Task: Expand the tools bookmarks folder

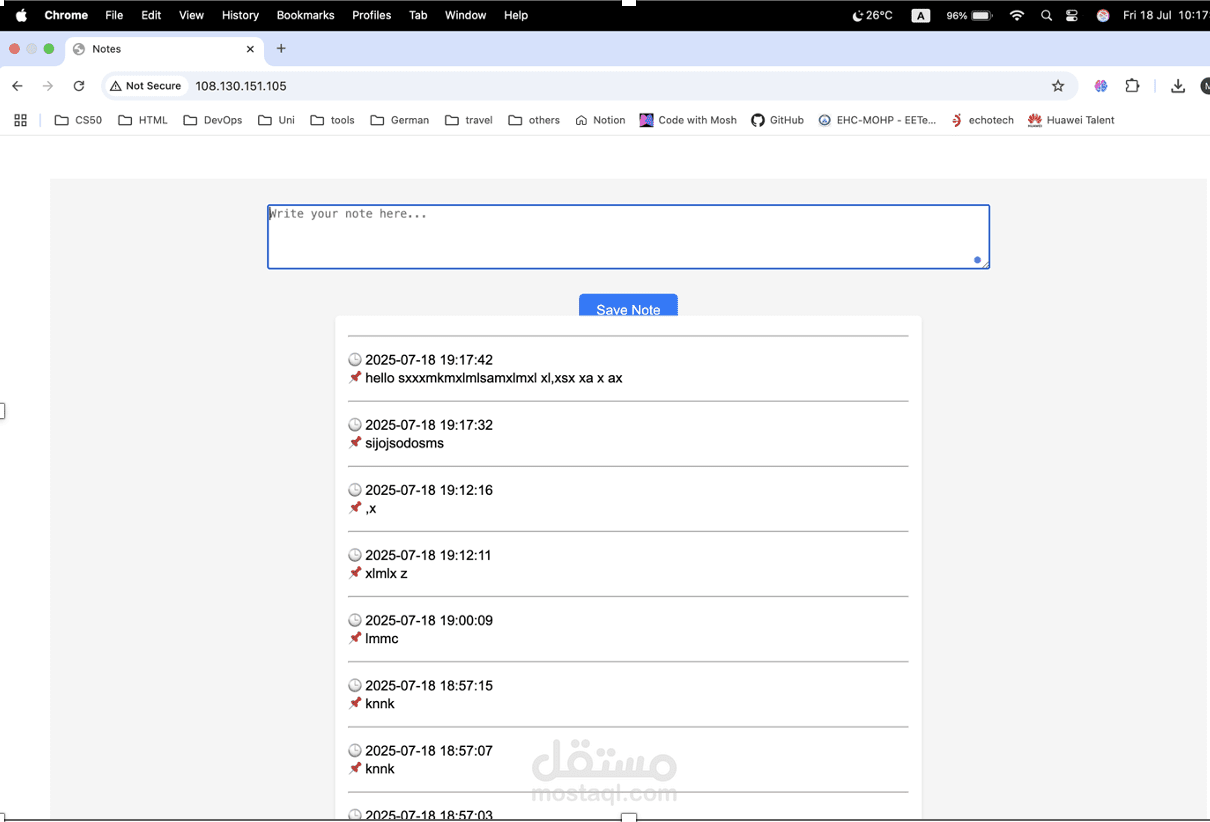Action: 333,120
